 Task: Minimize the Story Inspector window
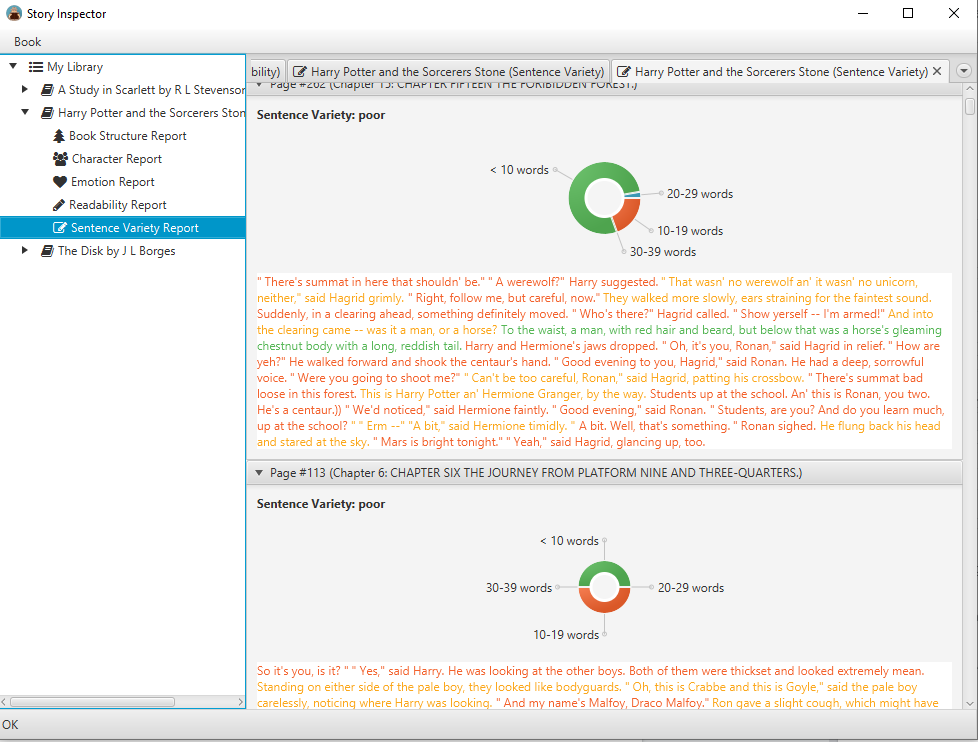pos(863,14)
